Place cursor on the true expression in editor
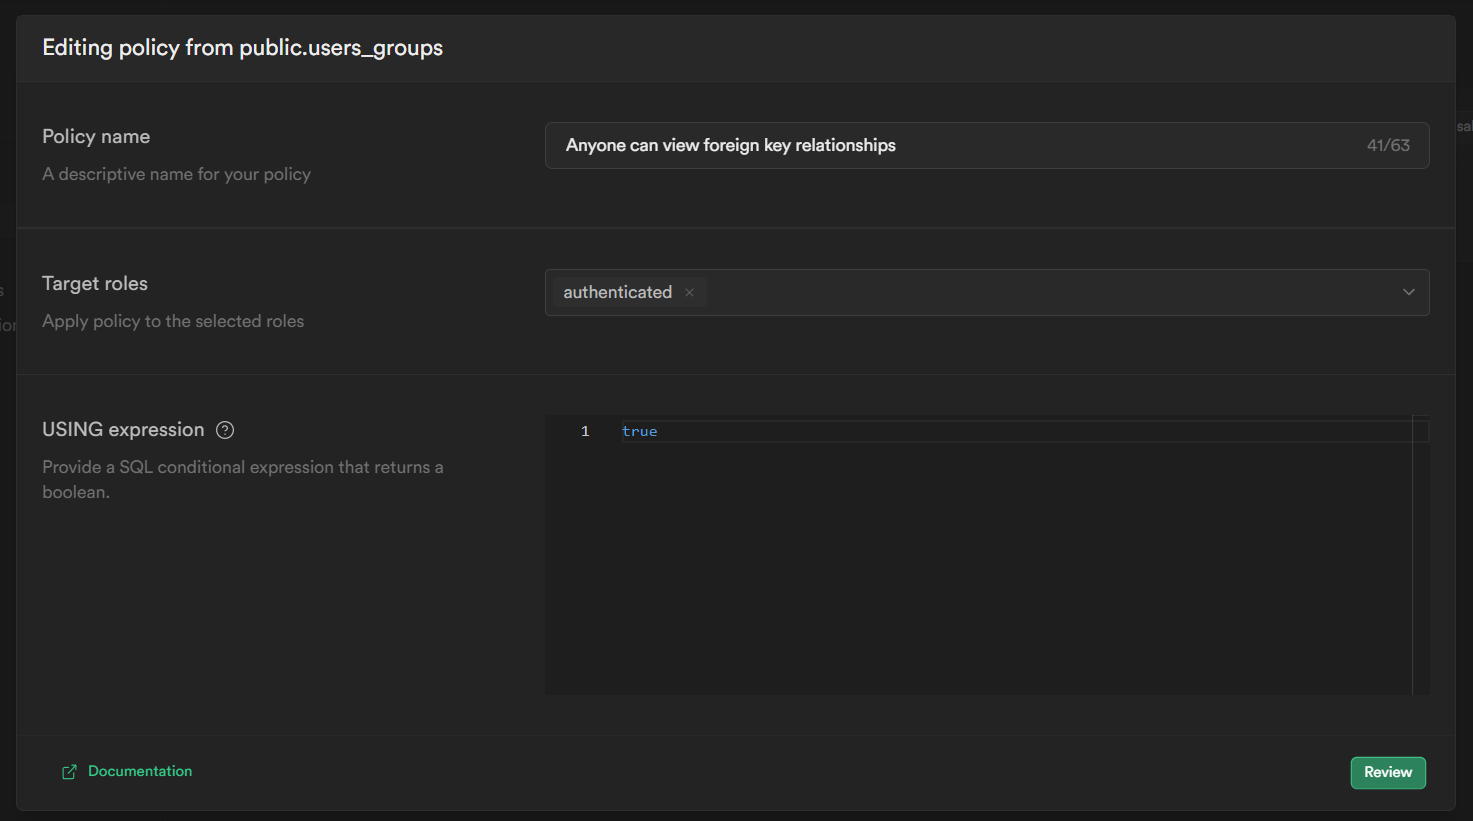 tap(640, 430)
